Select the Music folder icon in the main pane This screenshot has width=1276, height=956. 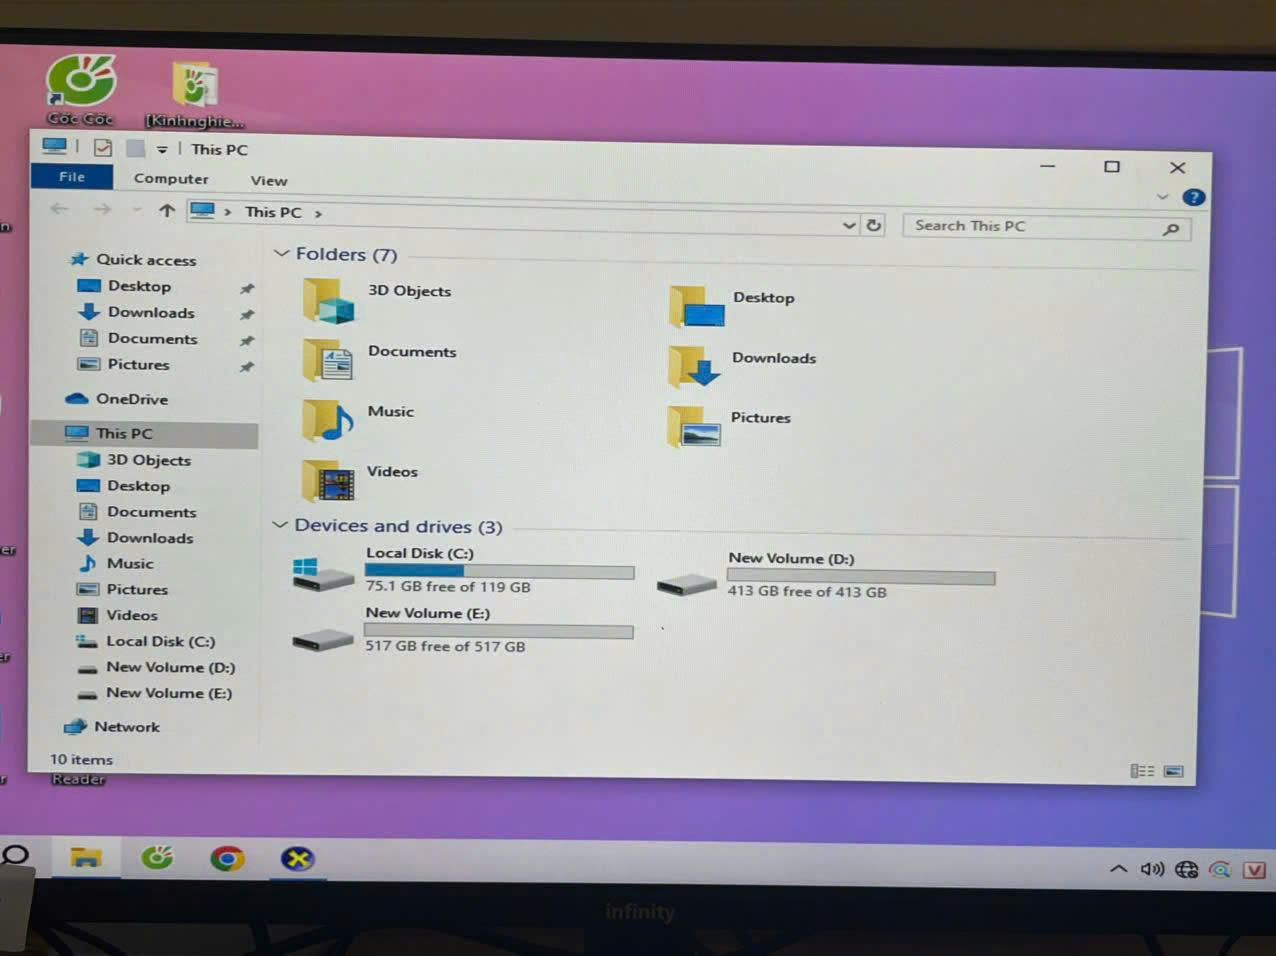point(328,420)
